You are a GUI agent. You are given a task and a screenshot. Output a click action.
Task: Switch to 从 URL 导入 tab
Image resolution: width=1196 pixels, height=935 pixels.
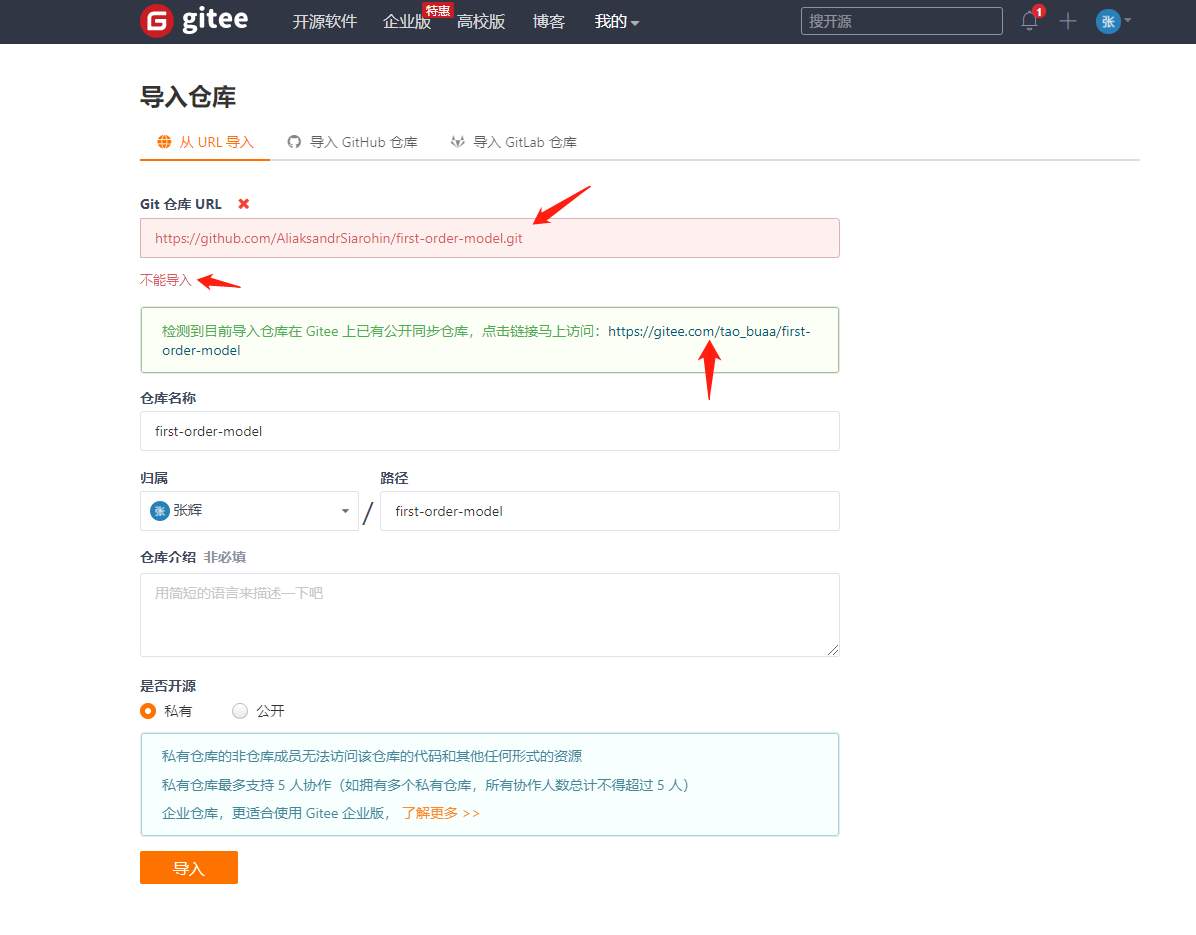pyautogui.click(x=205, y=142)
